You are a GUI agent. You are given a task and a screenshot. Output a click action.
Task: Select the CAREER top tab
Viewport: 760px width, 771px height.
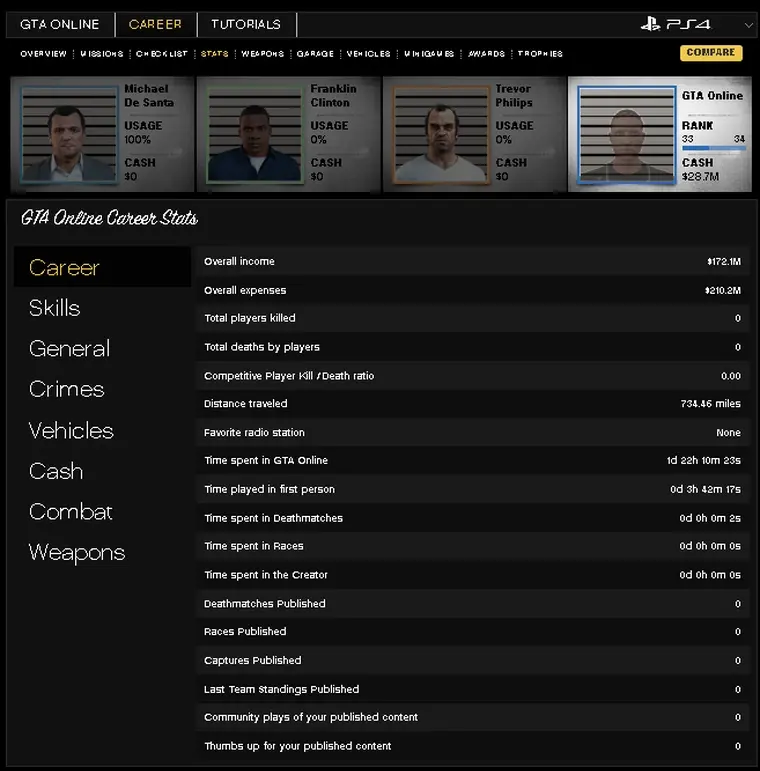155,25
